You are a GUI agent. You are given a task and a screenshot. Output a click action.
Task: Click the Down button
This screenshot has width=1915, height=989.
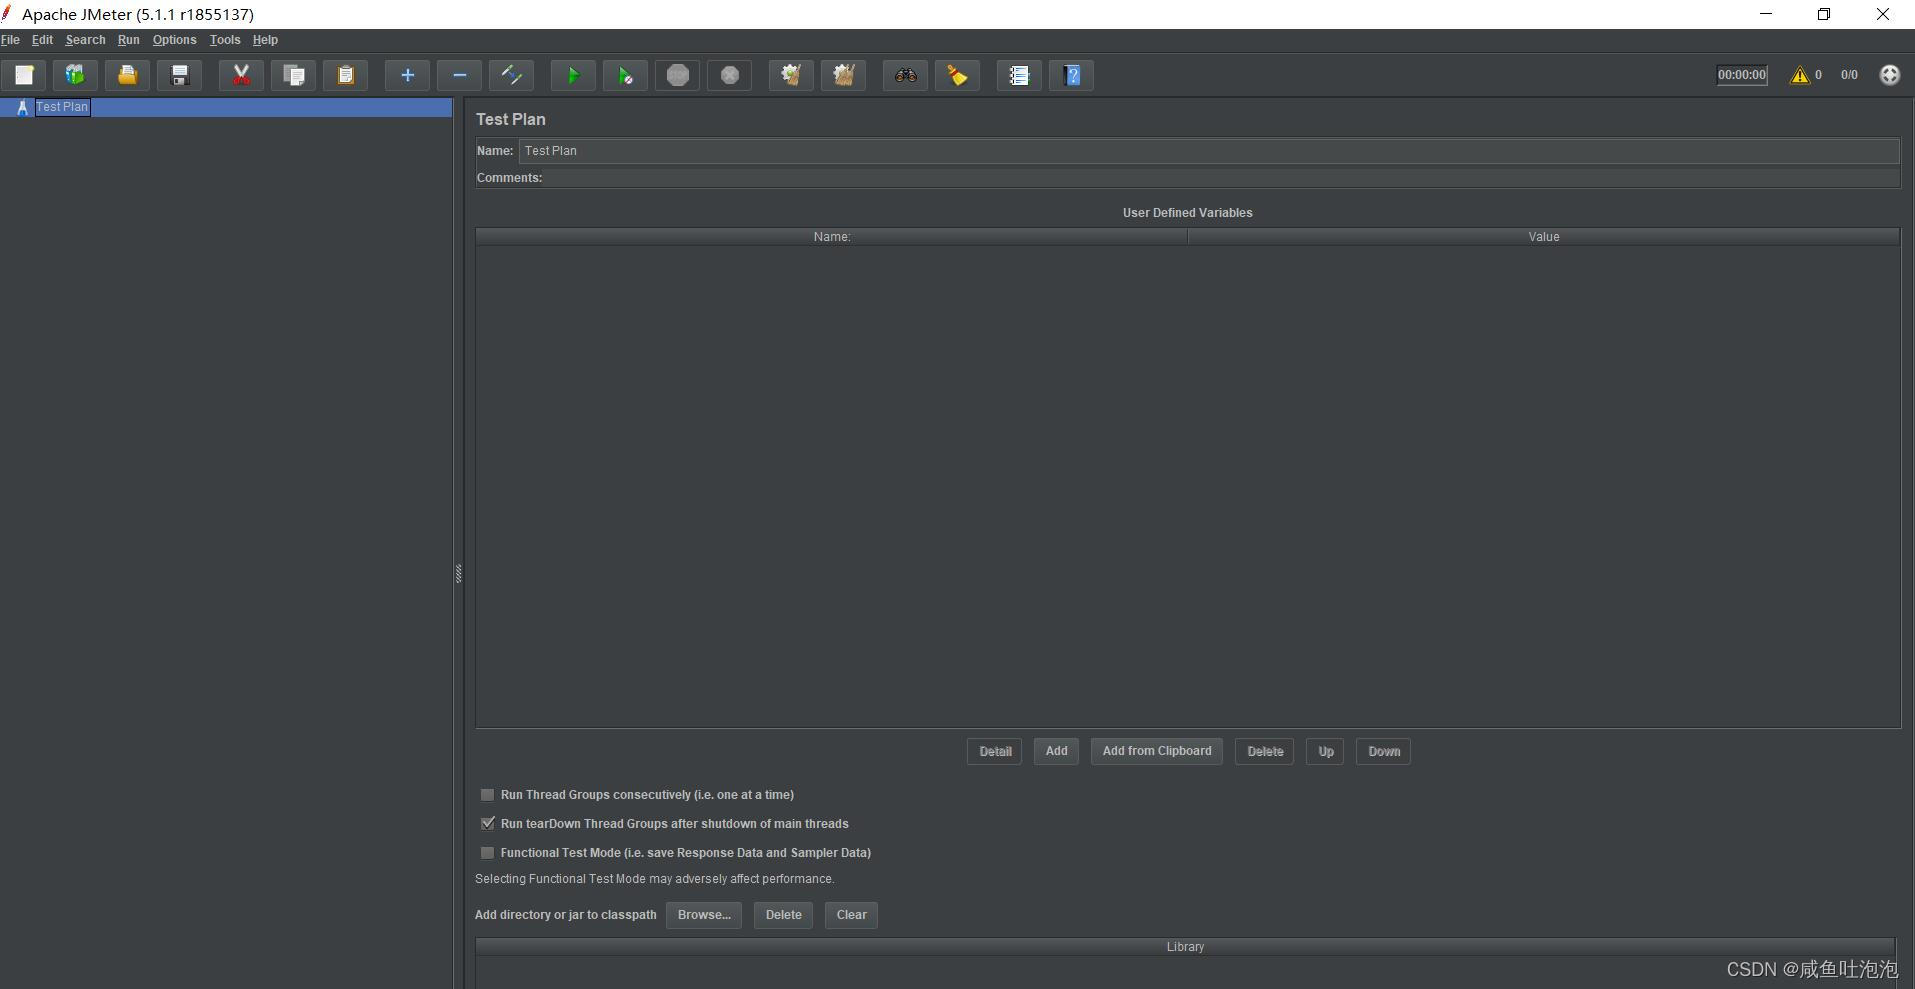point(1383,752)
